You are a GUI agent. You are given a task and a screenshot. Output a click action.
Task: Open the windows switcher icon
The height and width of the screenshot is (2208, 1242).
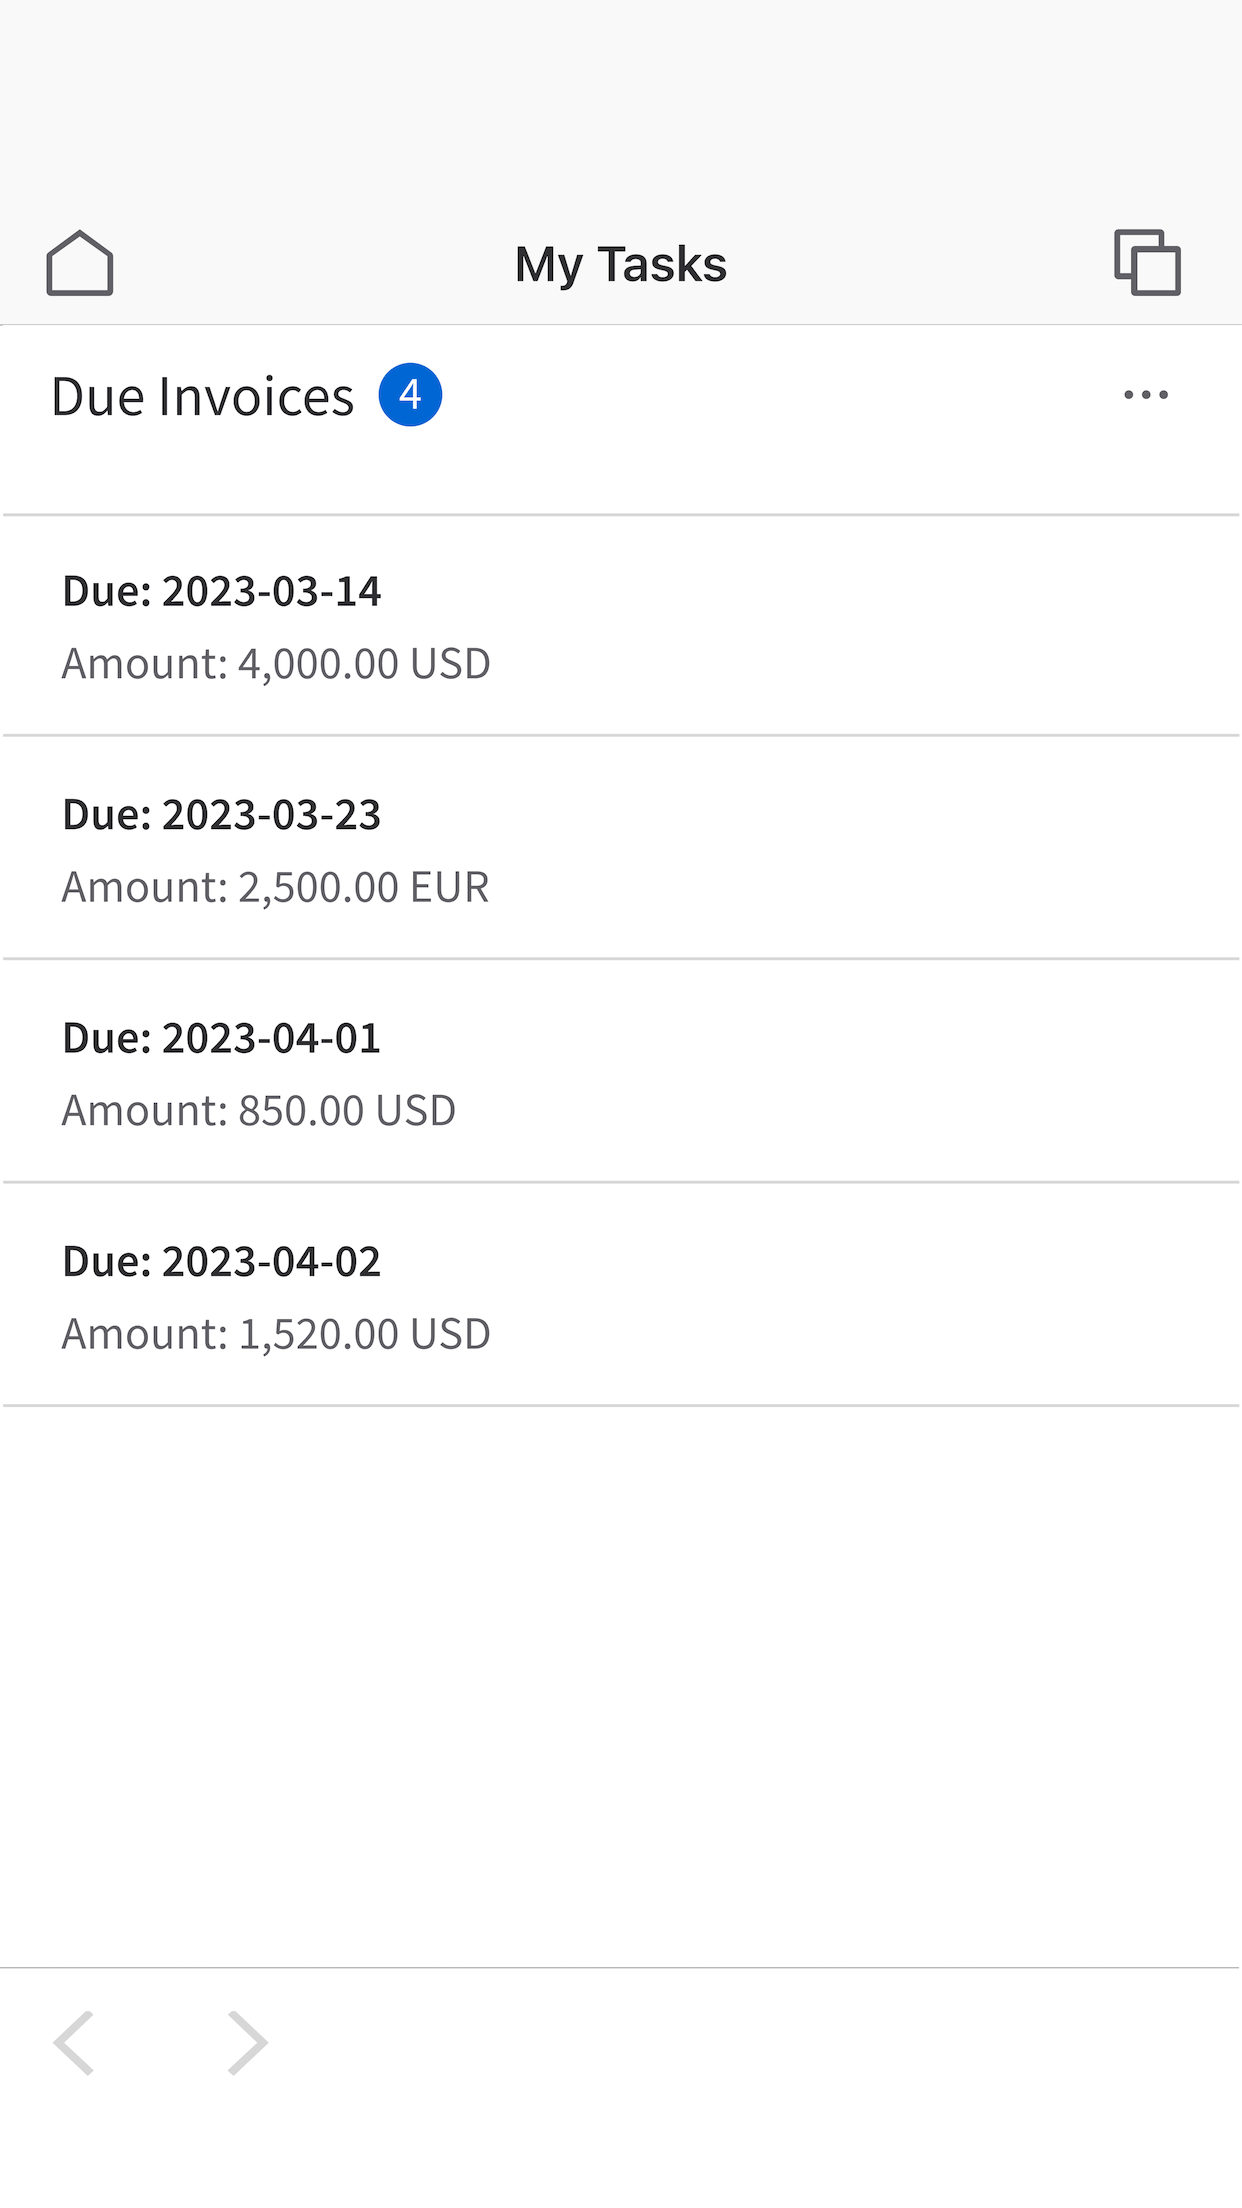[1147, 263]
